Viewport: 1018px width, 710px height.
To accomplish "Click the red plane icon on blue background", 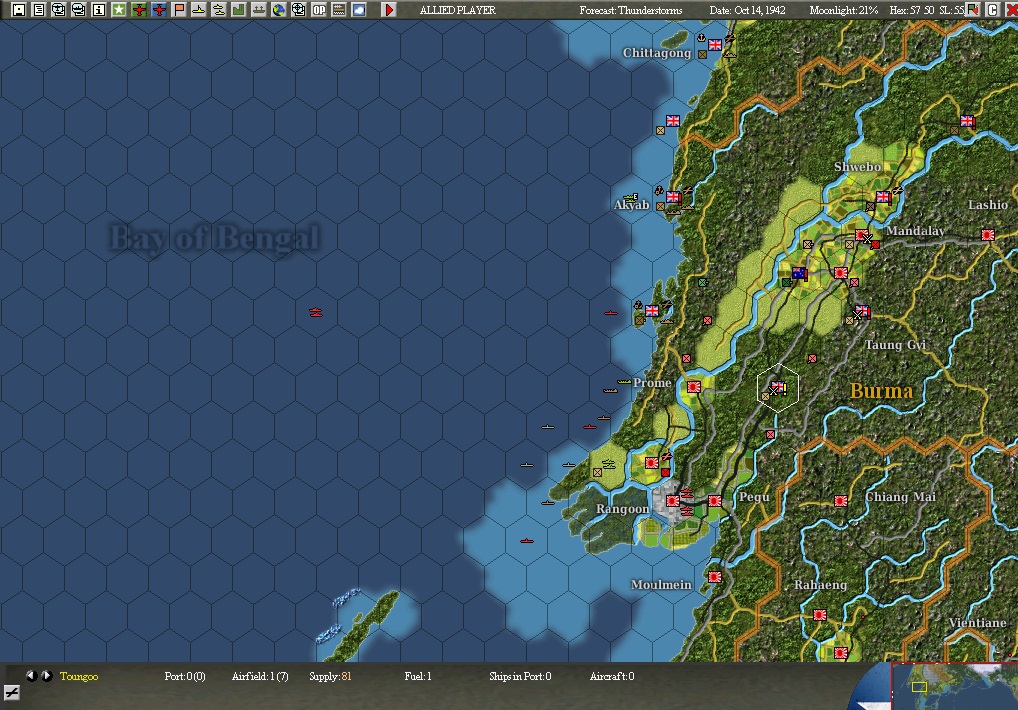I will tap(159, 10).
